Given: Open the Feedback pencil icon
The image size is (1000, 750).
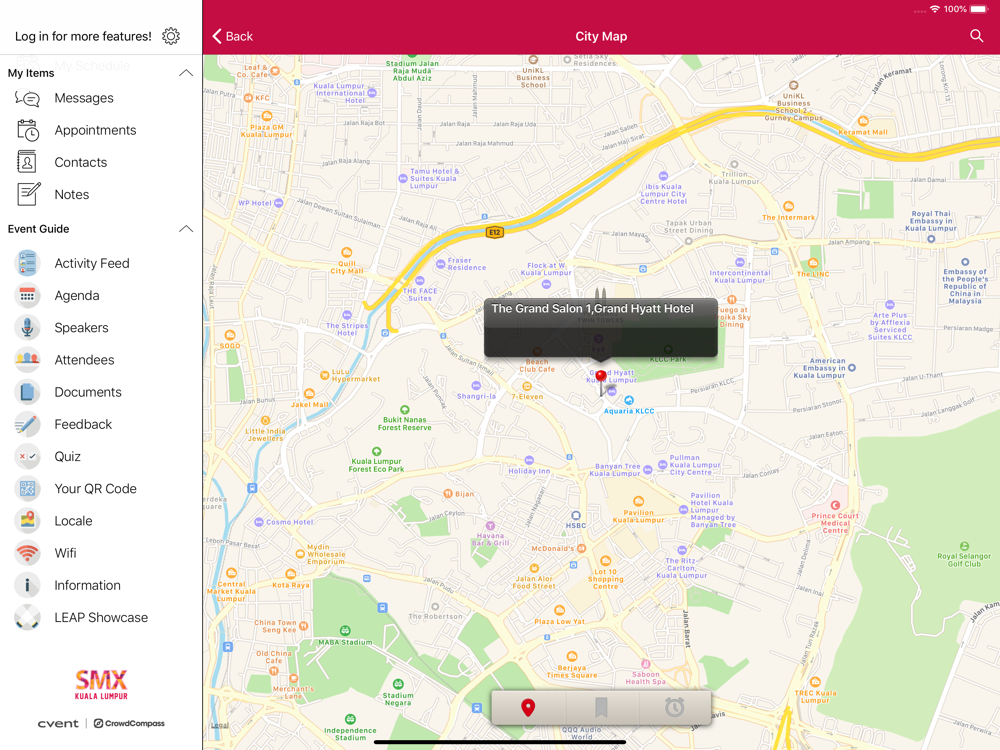Looking at the screenshot, I should [27, 424].
